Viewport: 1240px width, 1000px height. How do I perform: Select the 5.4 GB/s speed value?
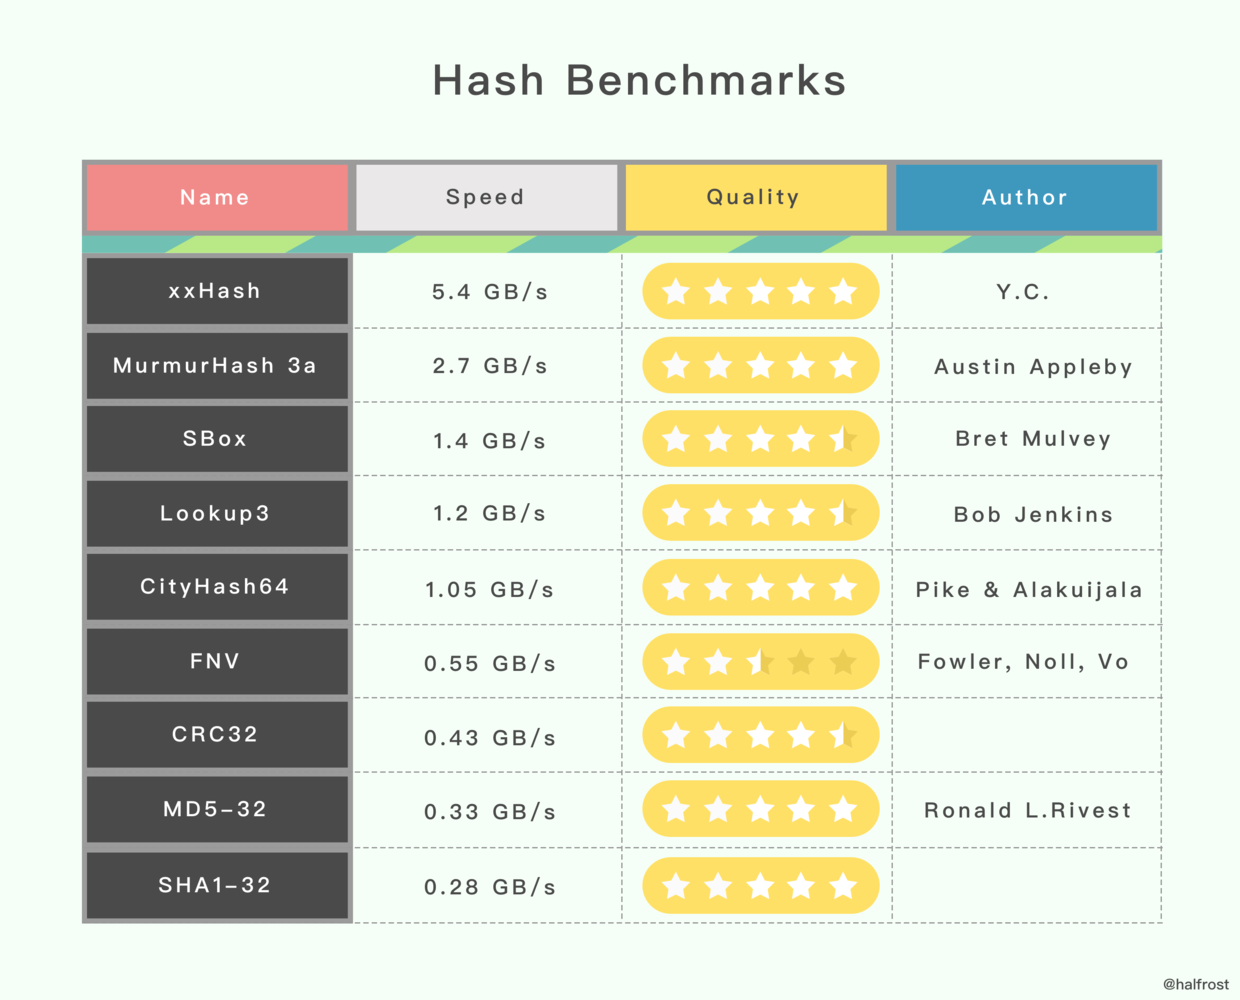pos(490,292)
